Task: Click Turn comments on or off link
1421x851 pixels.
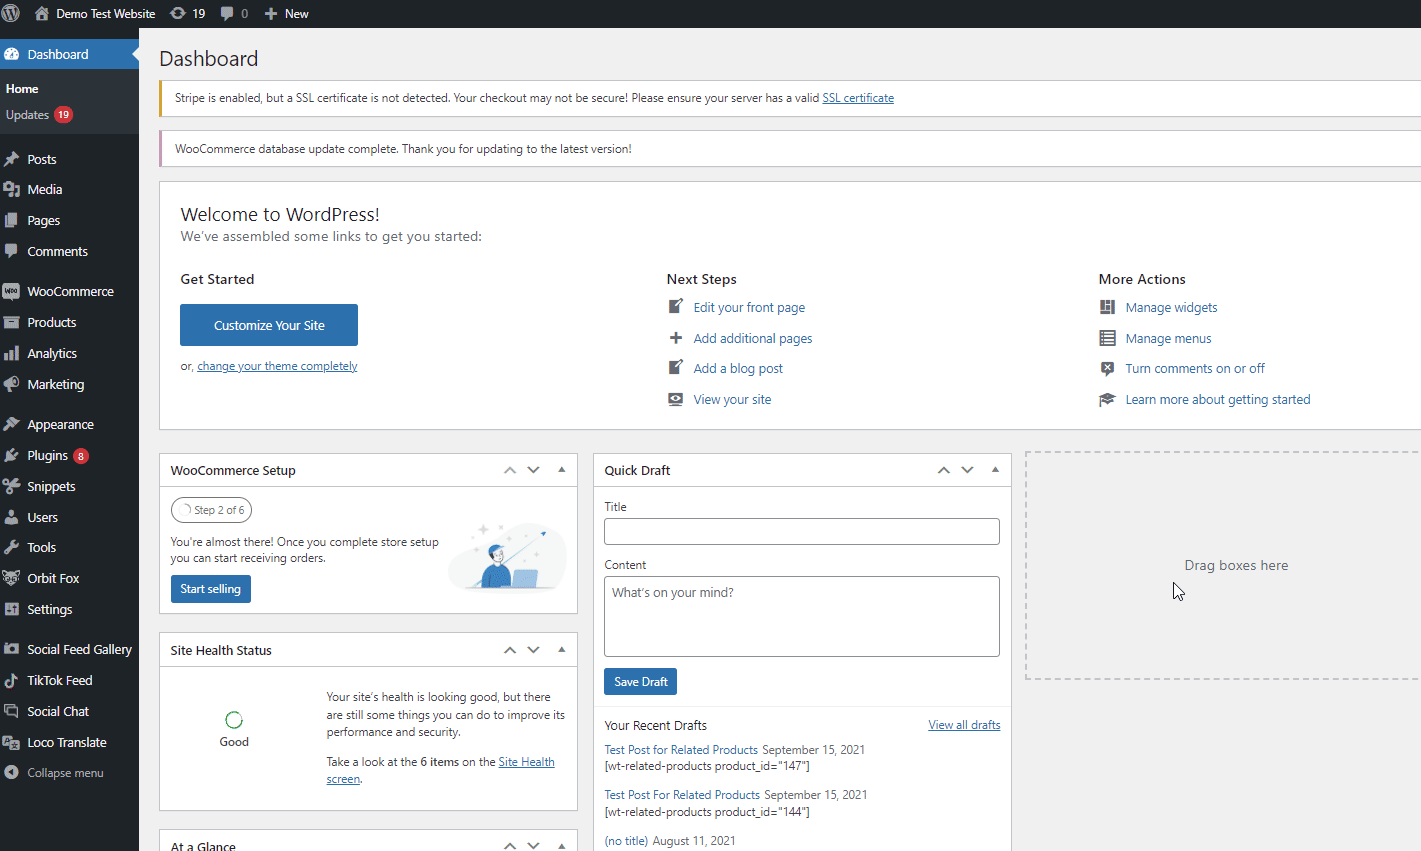Action: tap(1195, 368)
